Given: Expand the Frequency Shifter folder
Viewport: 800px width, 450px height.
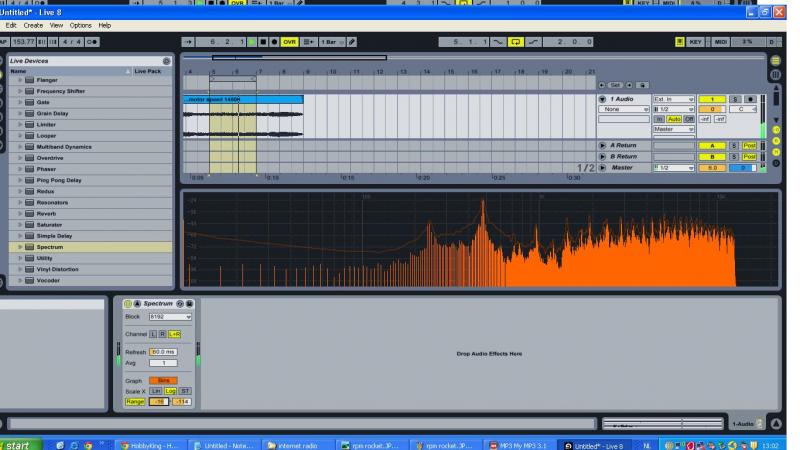Looking at the screenshot, I should (x=20, y=91).
